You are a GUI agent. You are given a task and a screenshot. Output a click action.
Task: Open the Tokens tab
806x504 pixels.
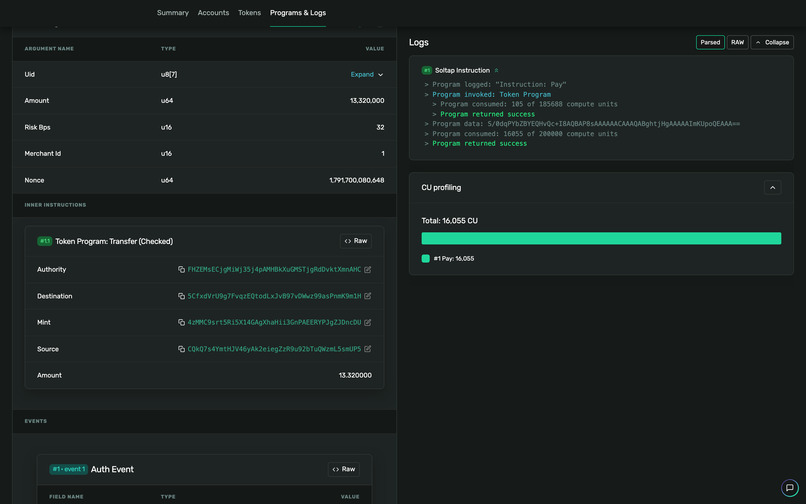tap(249, 13)
